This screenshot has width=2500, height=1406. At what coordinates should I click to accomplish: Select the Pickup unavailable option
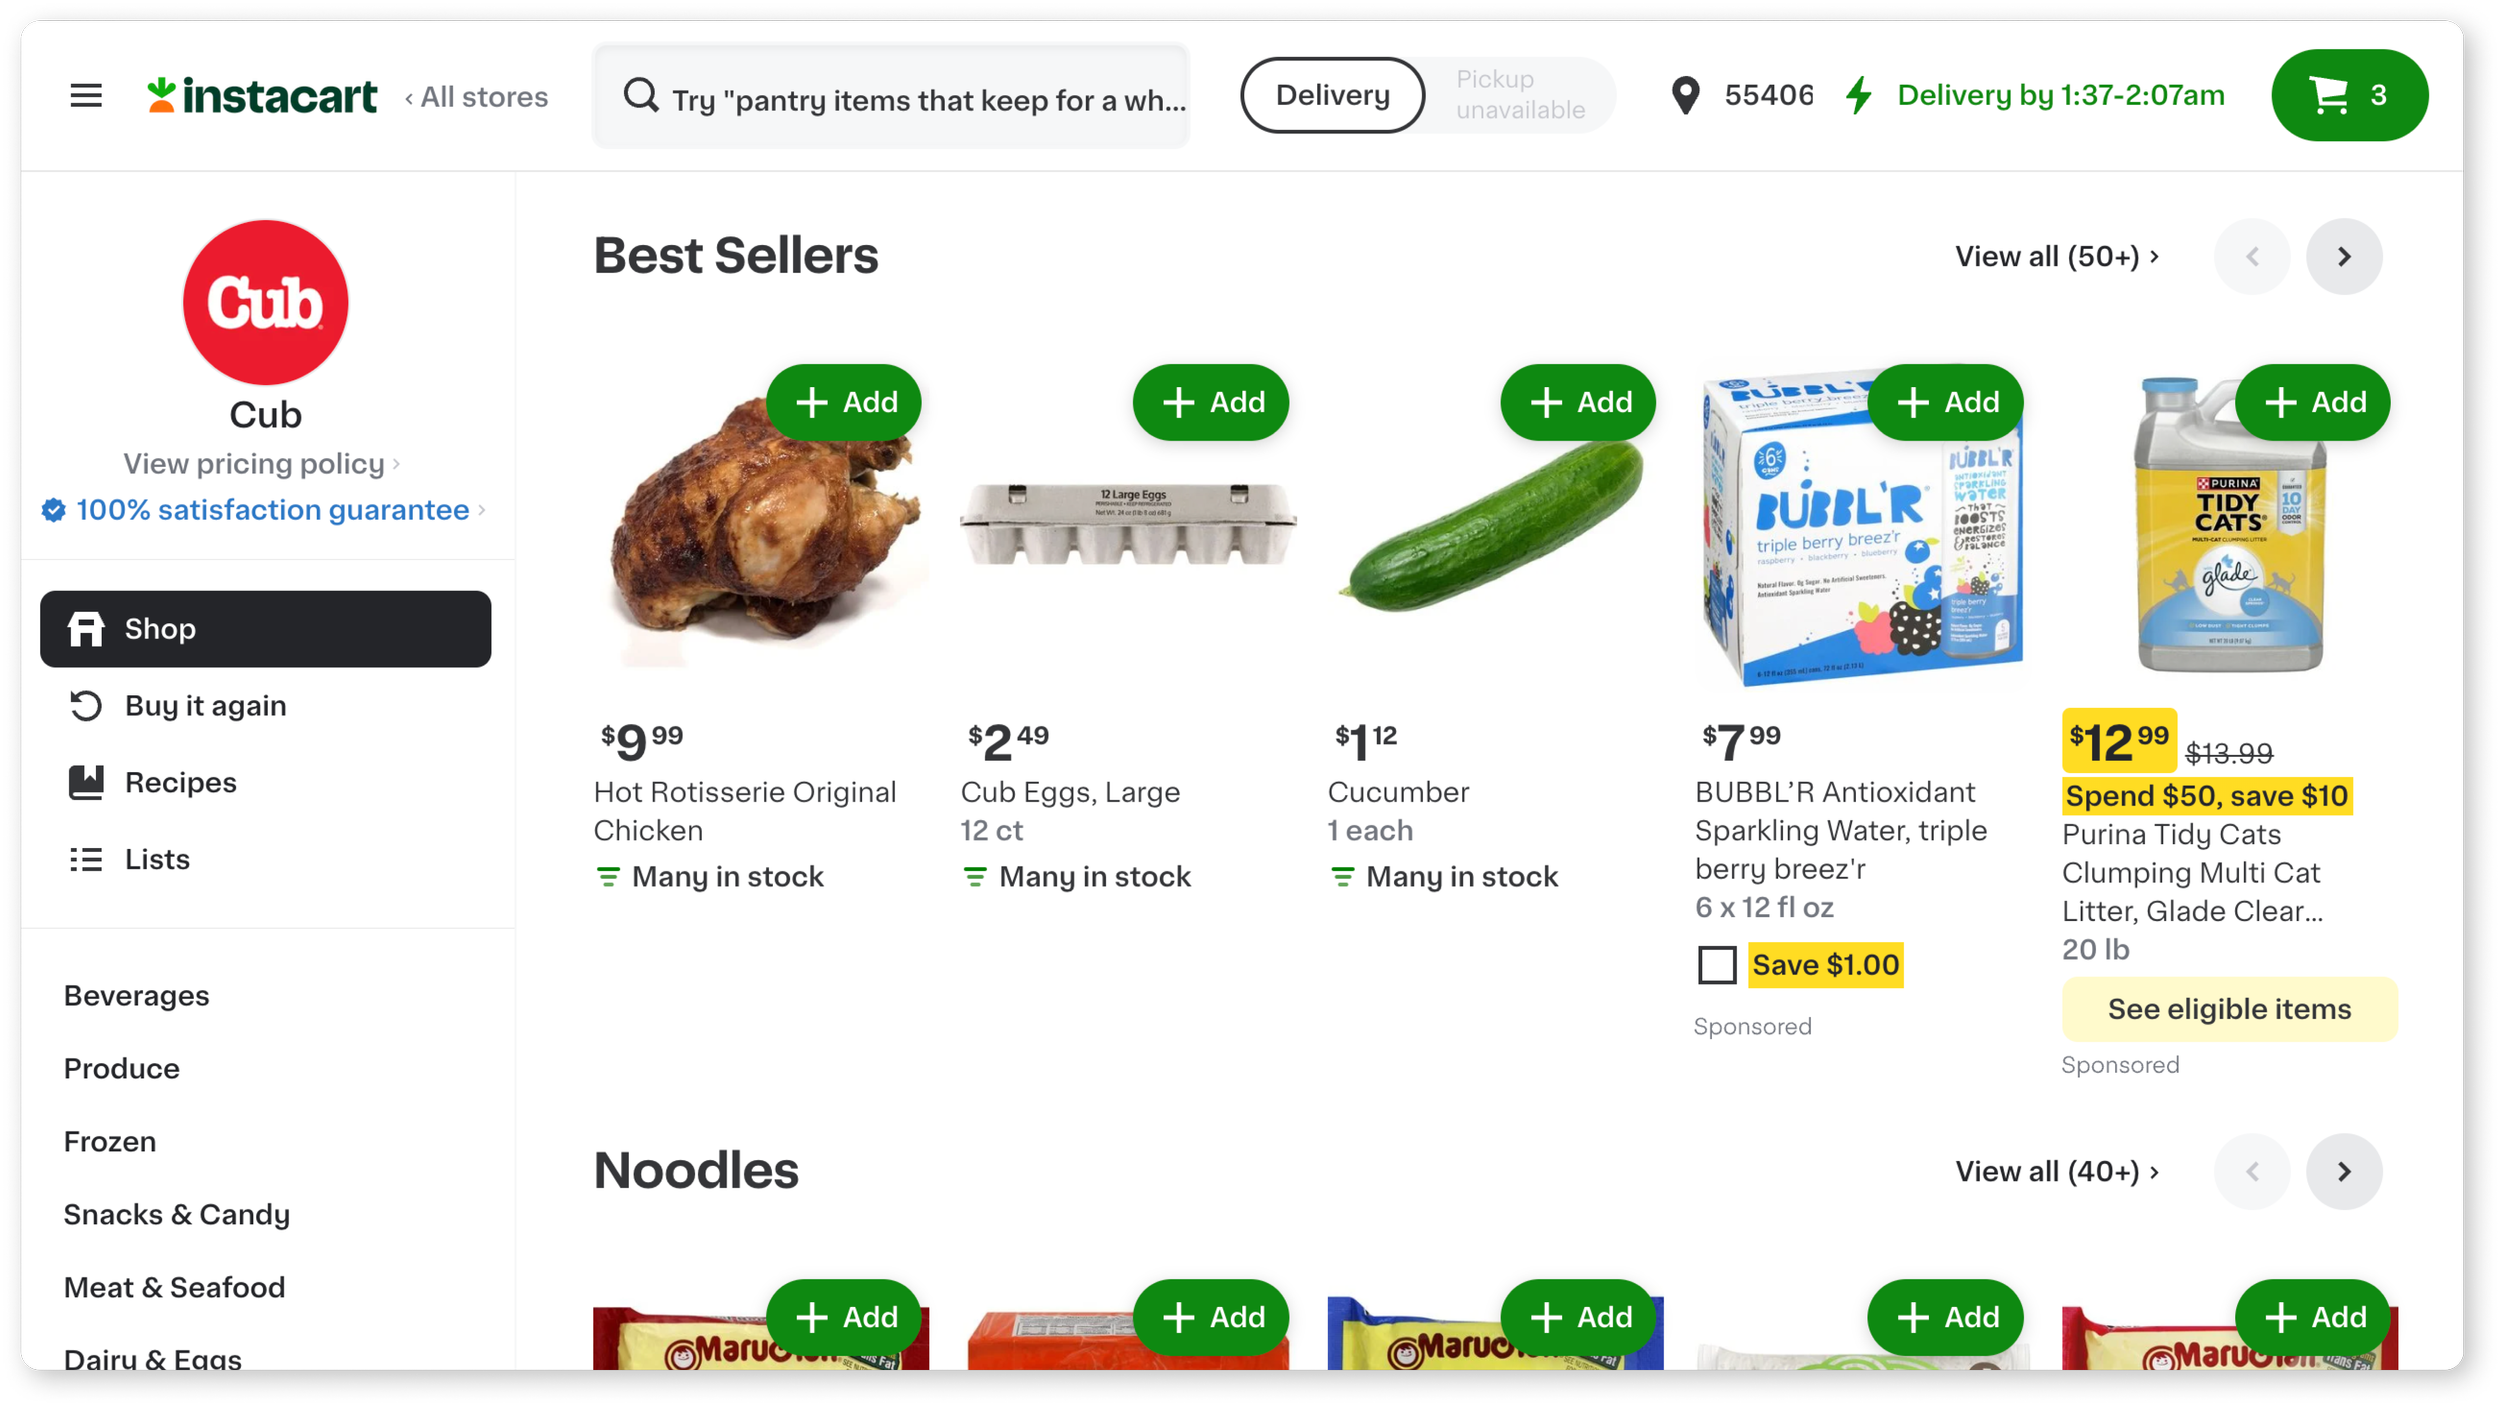1520,95
